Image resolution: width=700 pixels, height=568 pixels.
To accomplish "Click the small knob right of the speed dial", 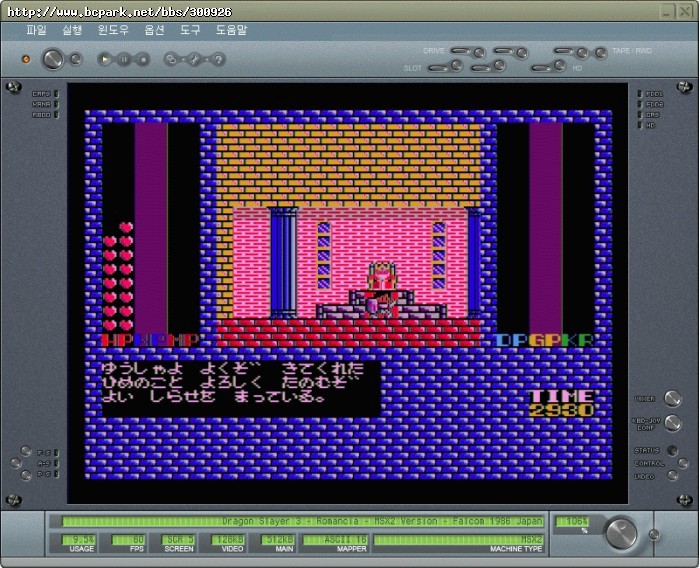I will click(x=654, y=534).
